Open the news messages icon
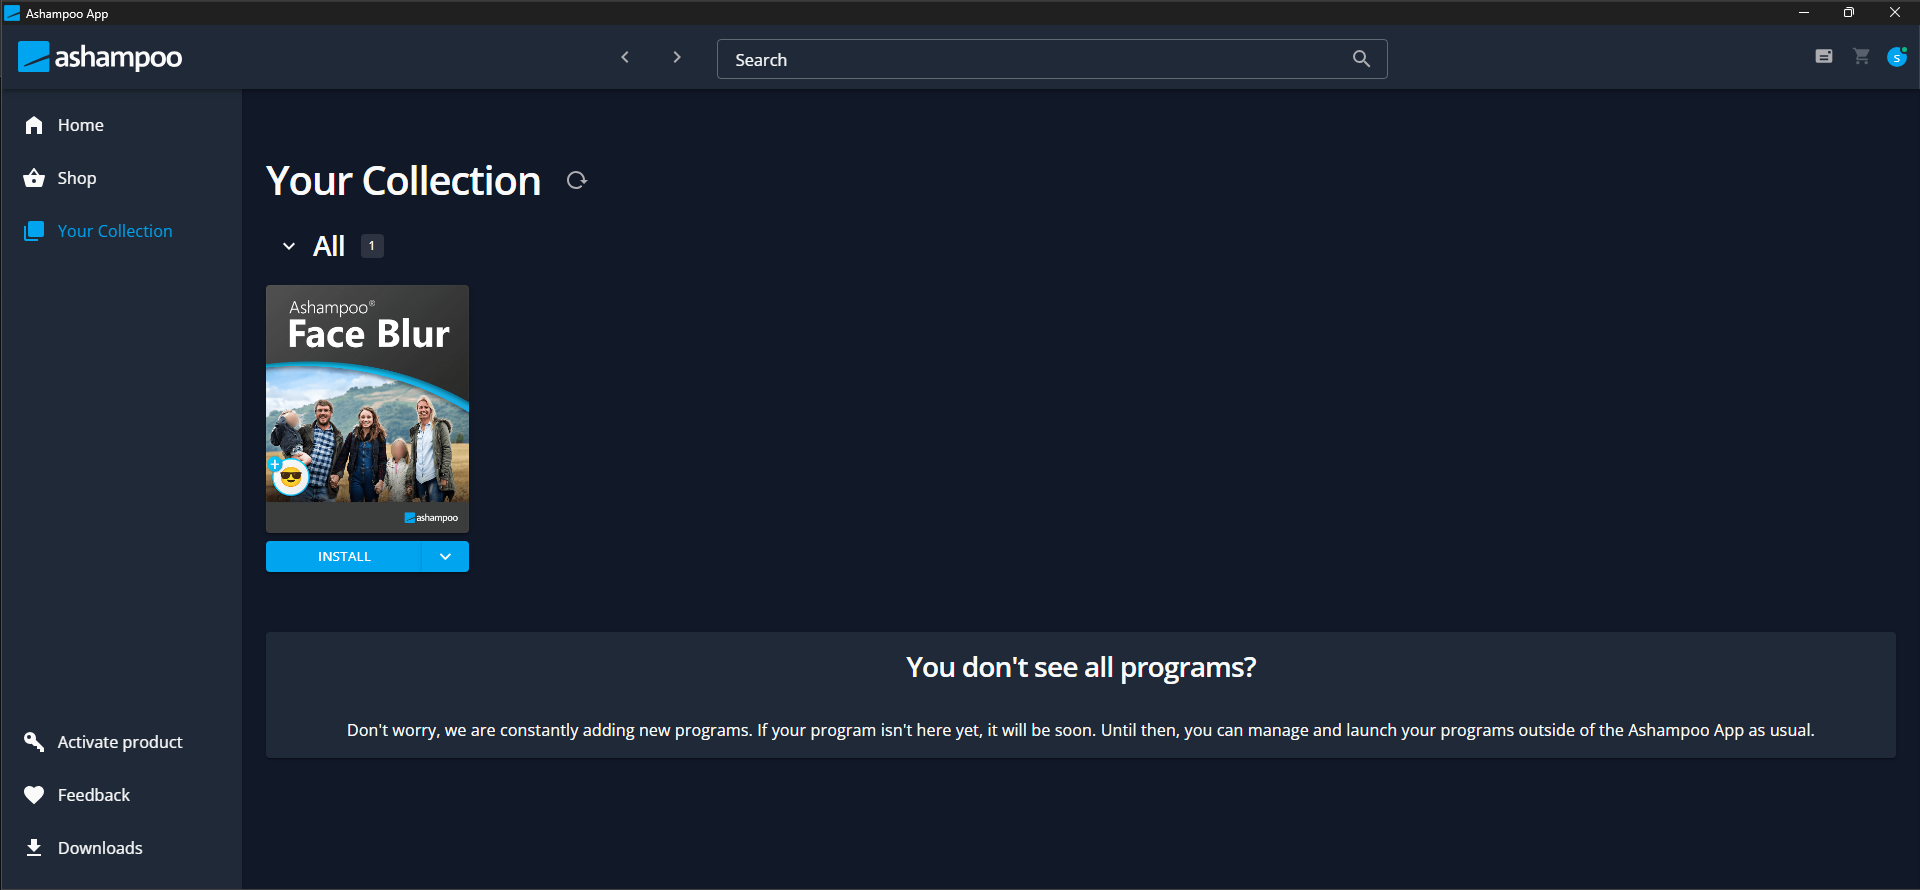The width and height of the screenshot is (1920, 890). pyautogui.click(x=1824, y=57)
